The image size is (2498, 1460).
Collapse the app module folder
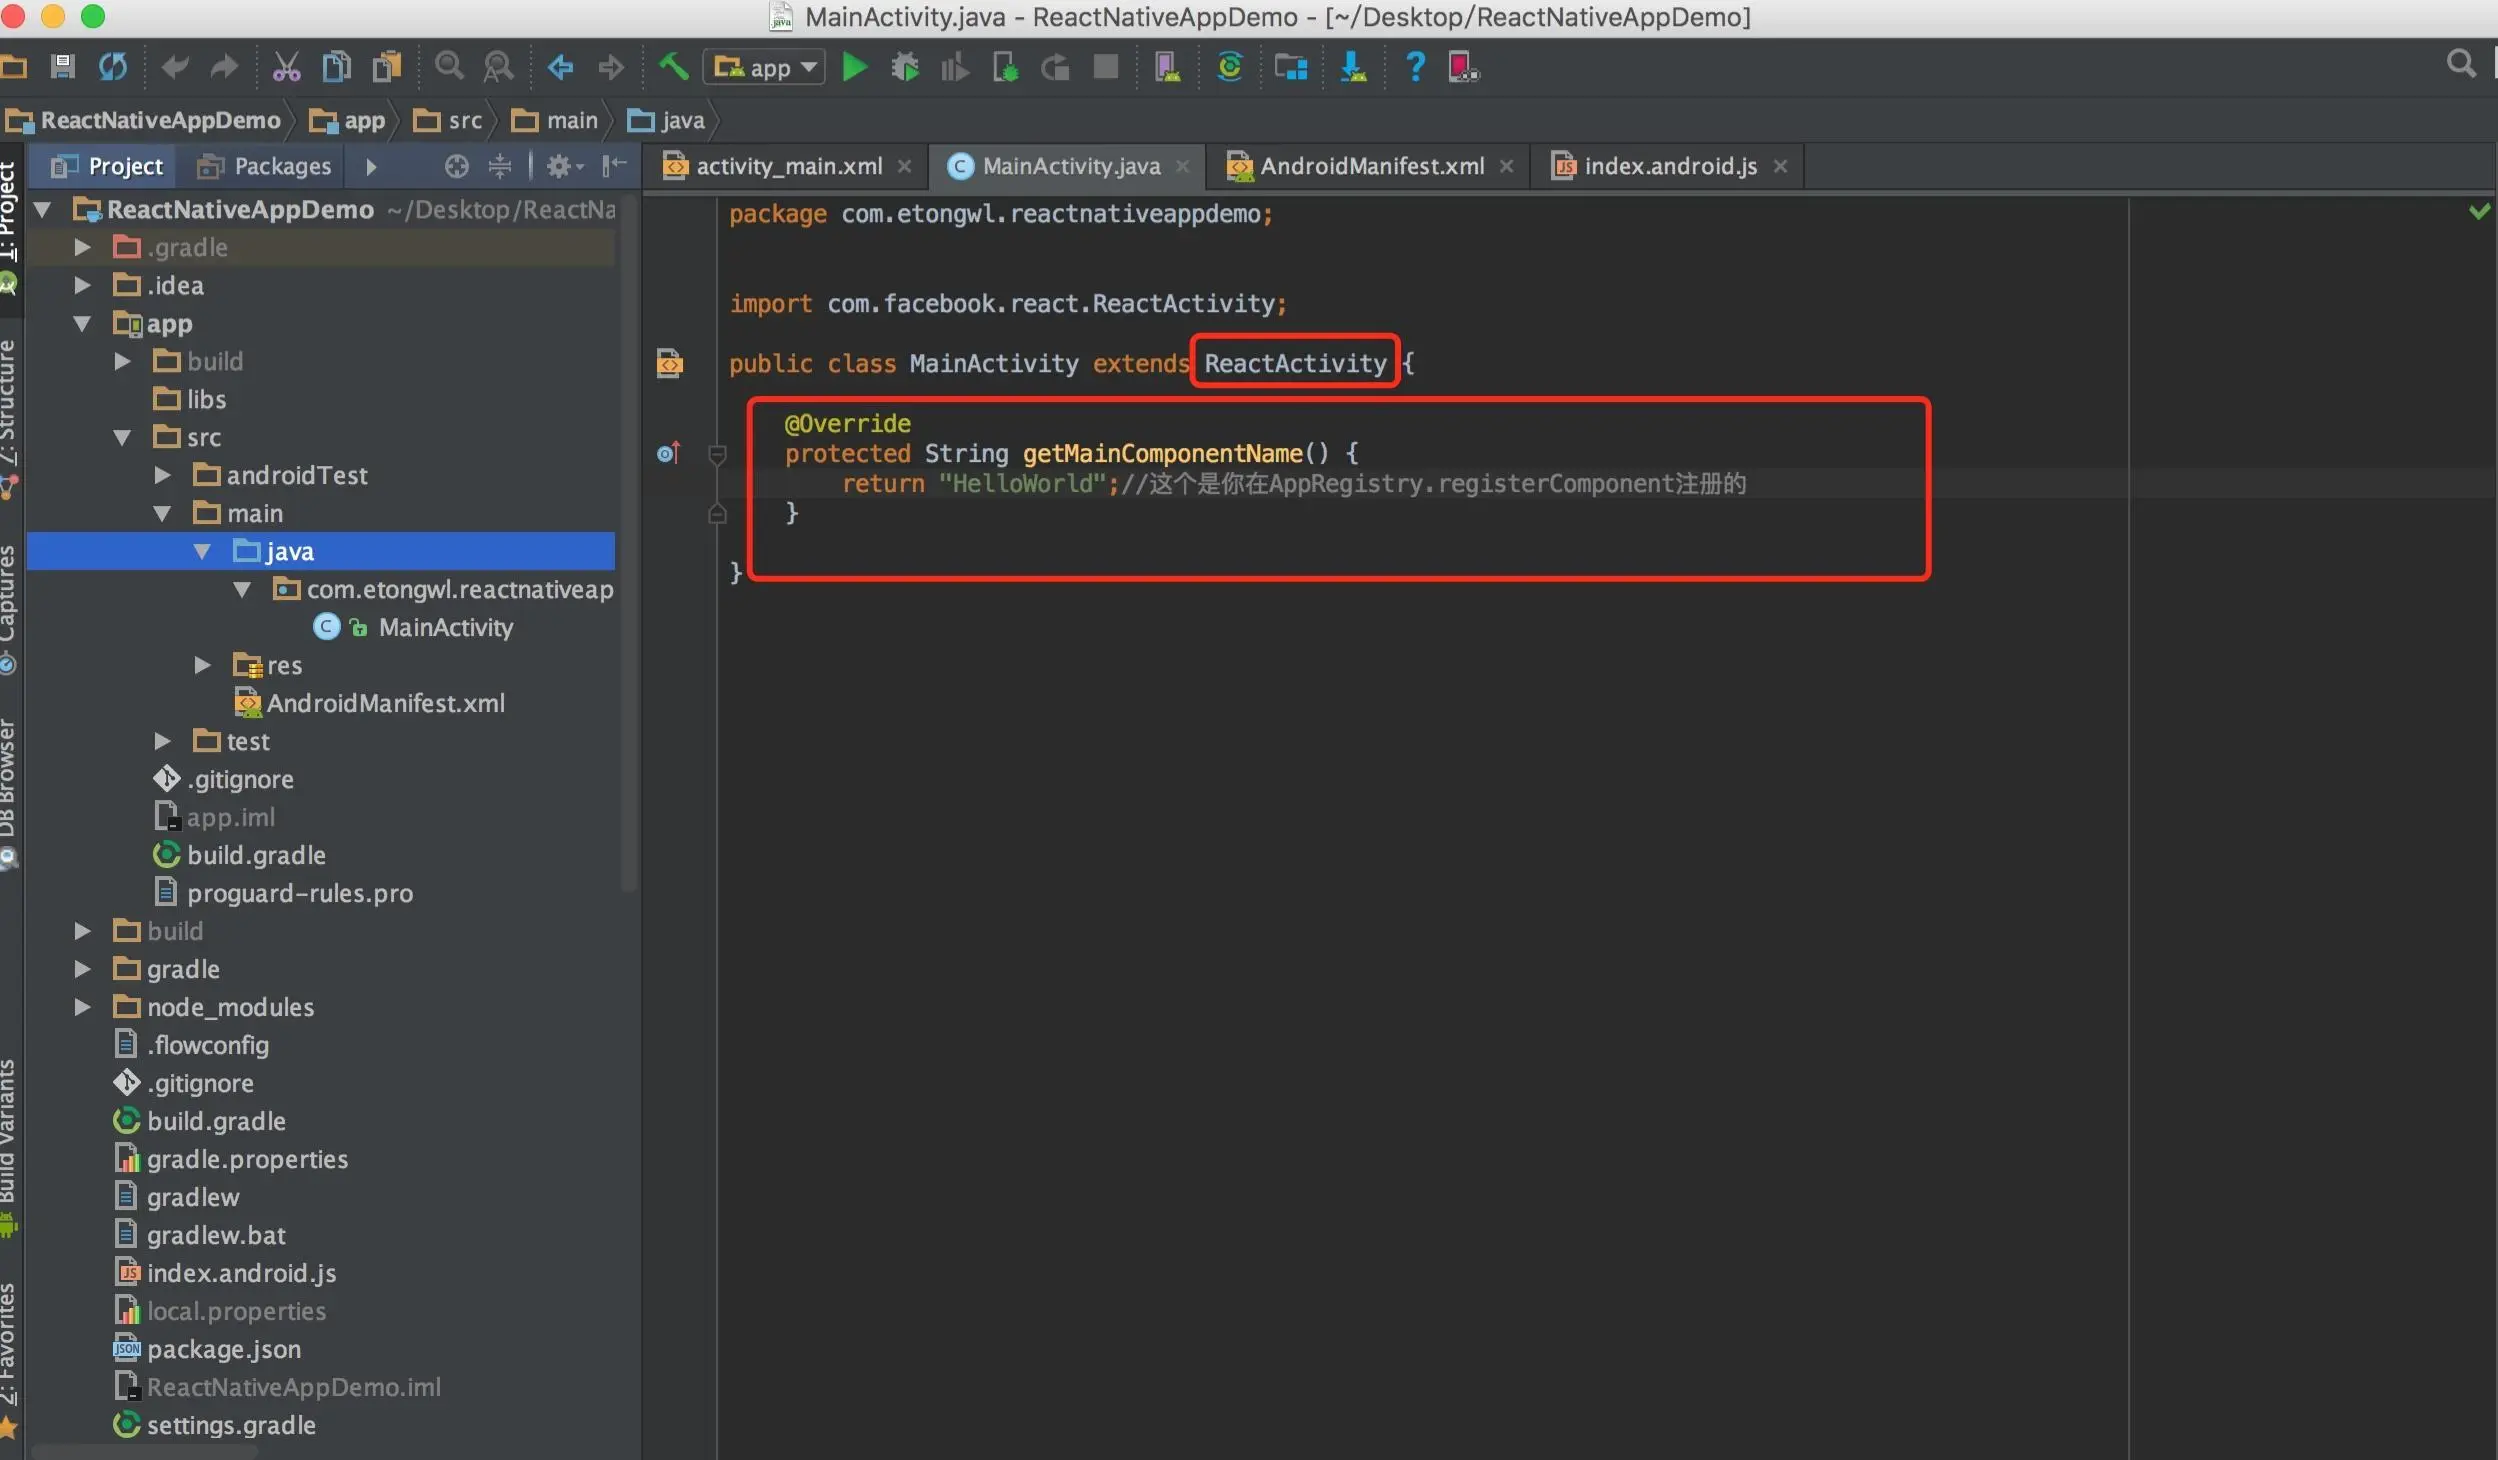click(83, 324)
